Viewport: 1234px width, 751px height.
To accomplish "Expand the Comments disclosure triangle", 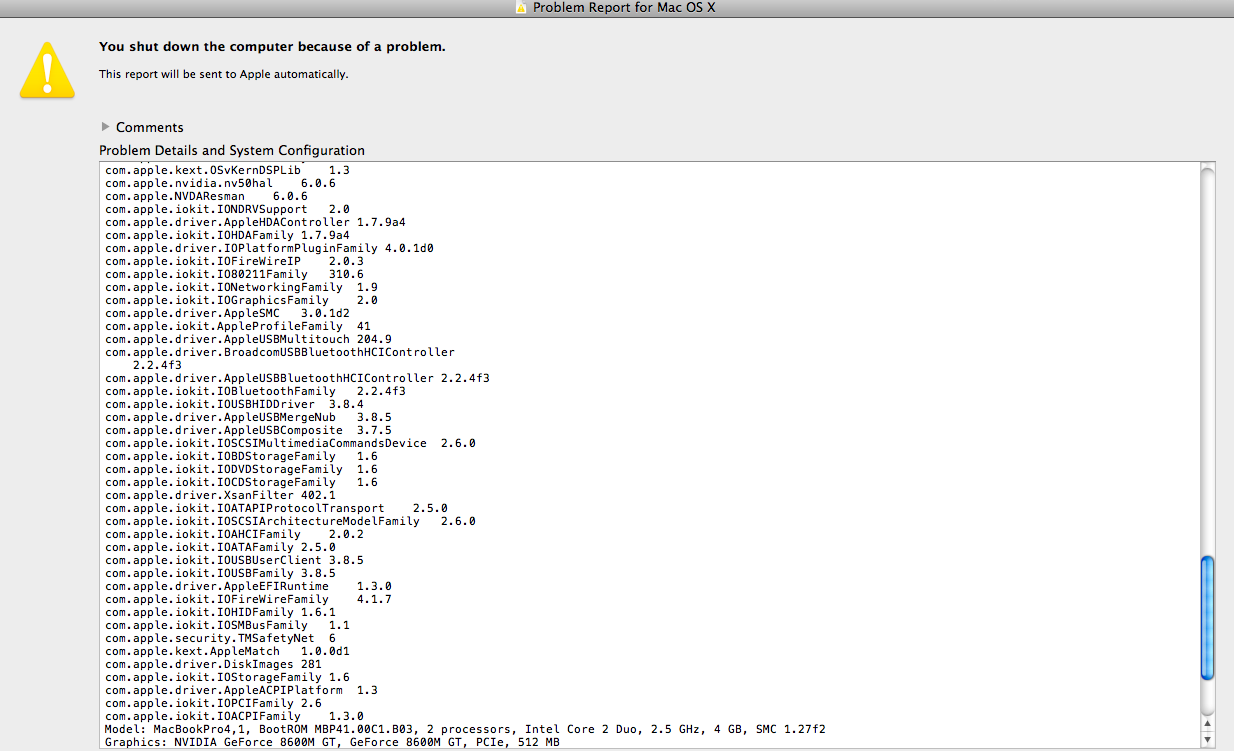I will [106, 127].
